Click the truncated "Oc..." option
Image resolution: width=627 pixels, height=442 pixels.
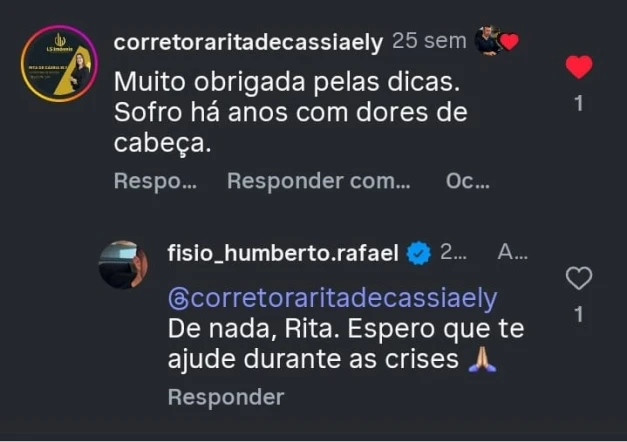click(x=467, y=181)
